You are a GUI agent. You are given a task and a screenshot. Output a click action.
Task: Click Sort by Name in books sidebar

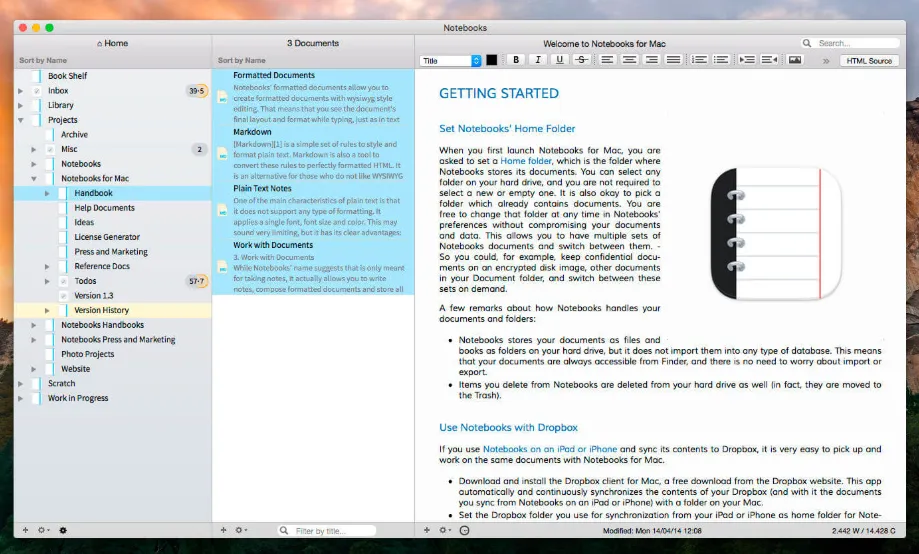click(43, 60)
